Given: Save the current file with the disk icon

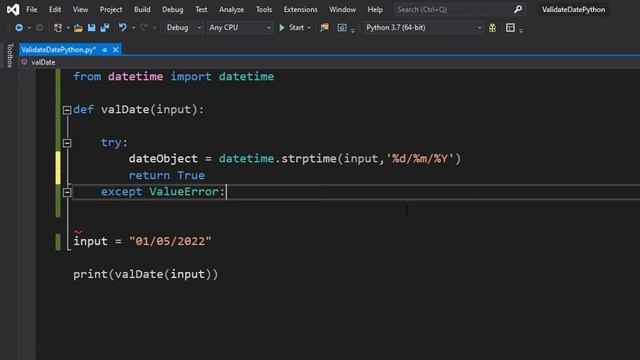Looking at the screenshot, I should (91, 28).
